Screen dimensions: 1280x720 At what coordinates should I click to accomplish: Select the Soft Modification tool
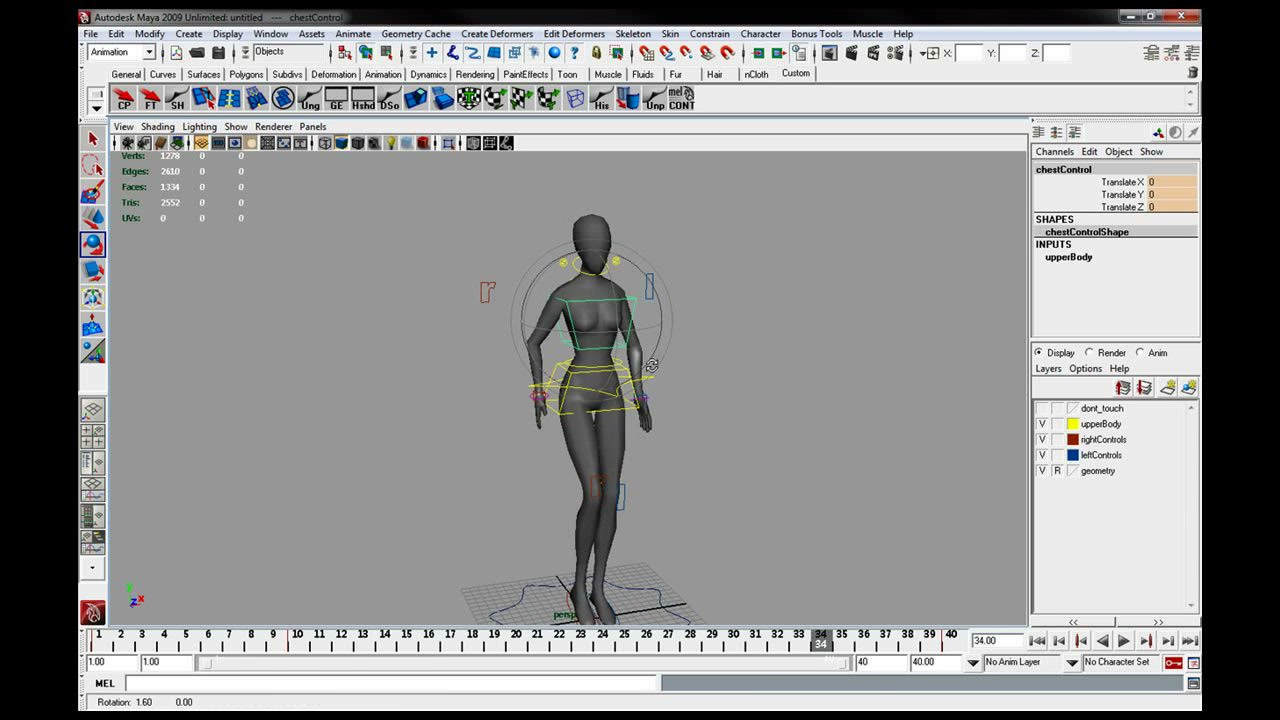[x=93, y=324]
